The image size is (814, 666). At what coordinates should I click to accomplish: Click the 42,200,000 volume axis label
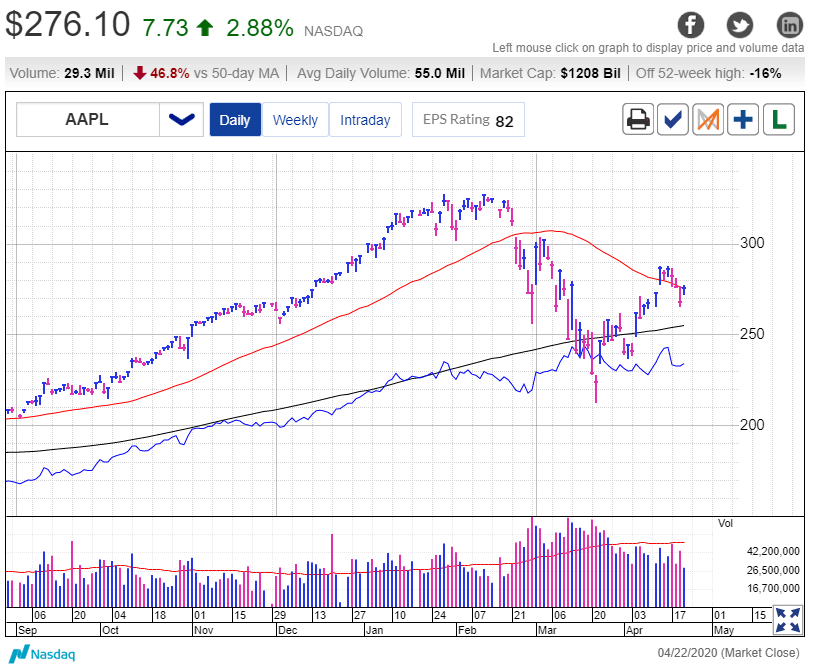[773, 551]
